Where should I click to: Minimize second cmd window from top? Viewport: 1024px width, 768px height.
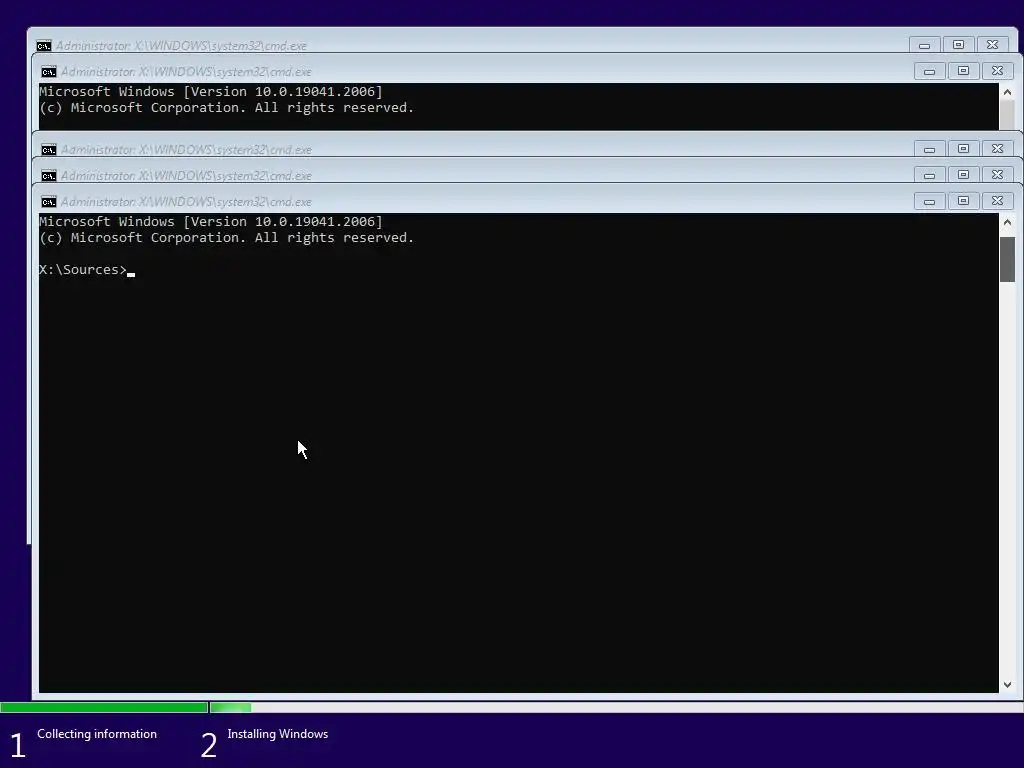pyautogui.click(x=929, y=71)
